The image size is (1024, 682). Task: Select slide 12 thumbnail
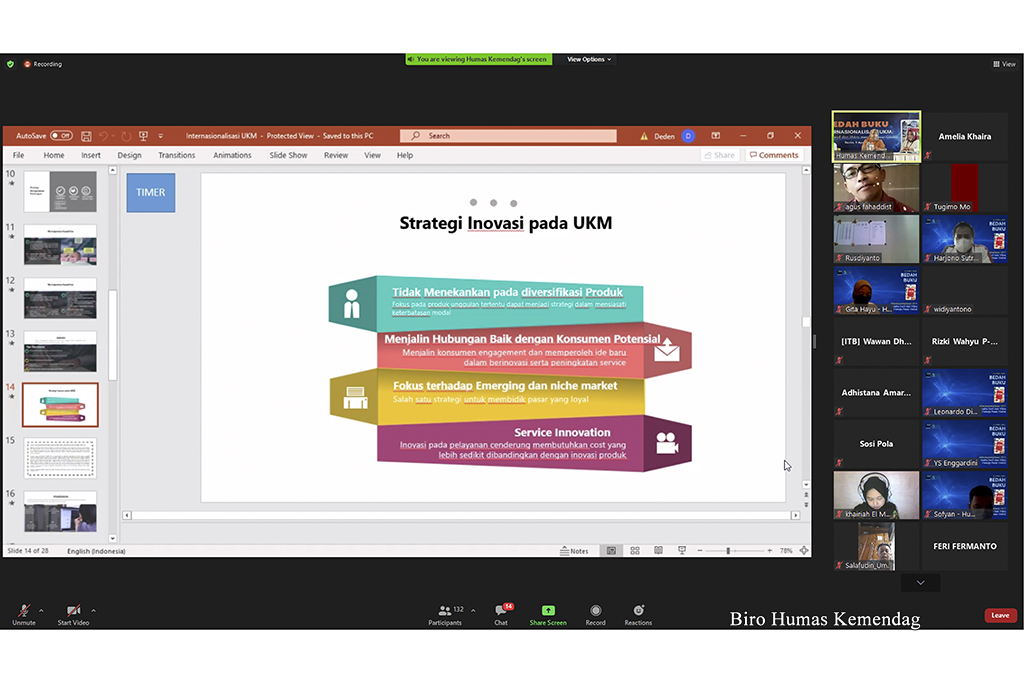pyautogui.click(x=60, y=299)
